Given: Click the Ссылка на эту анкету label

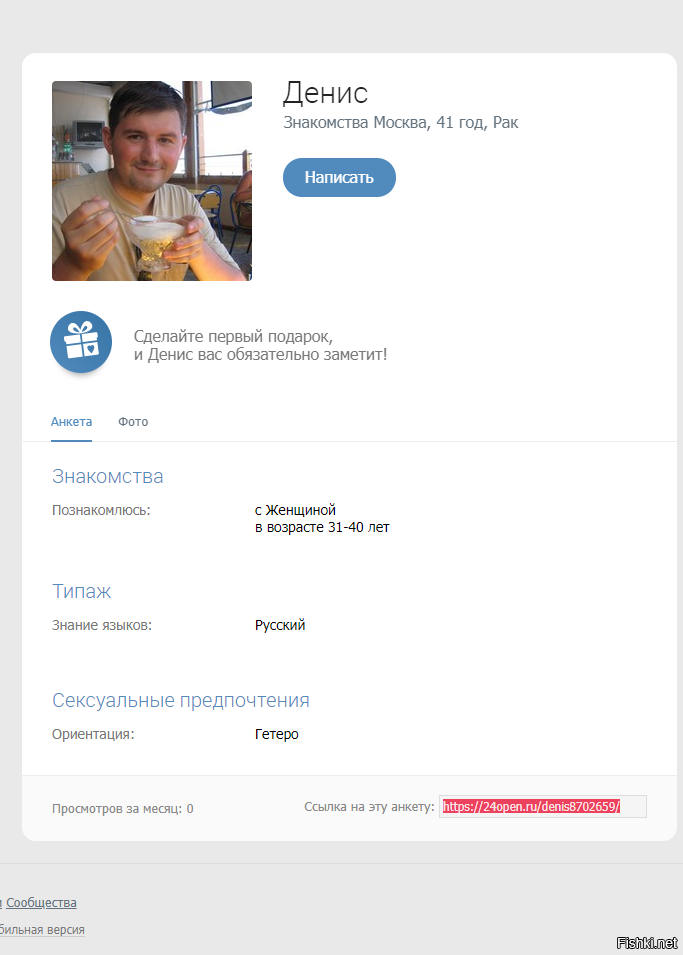Looking at the screenshot, I should 369,806.
